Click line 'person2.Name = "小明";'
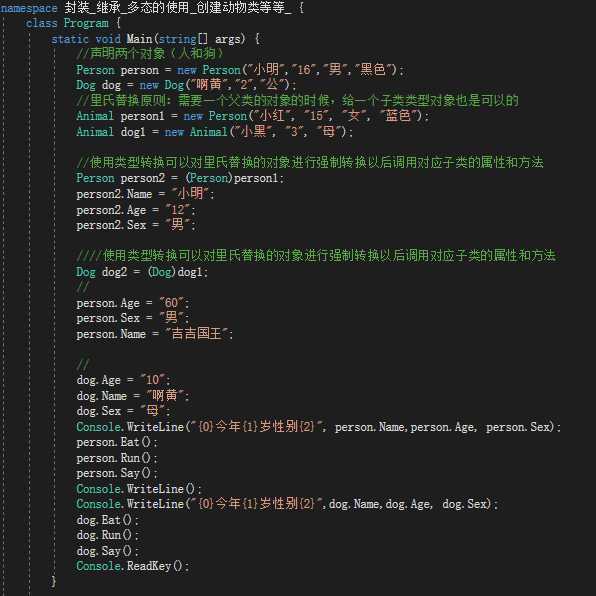This screenshot has width=596, height=596. point(145,194)
